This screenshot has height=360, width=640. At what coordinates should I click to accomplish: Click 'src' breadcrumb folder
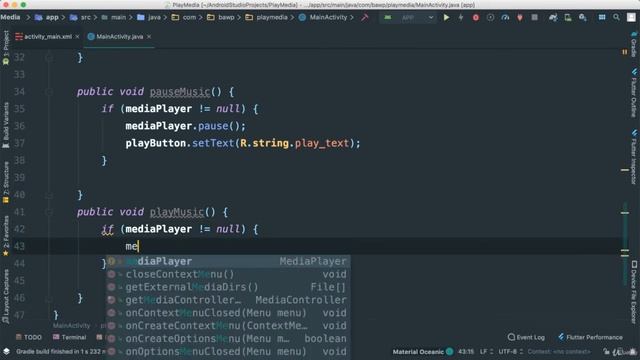coord(80,18)
